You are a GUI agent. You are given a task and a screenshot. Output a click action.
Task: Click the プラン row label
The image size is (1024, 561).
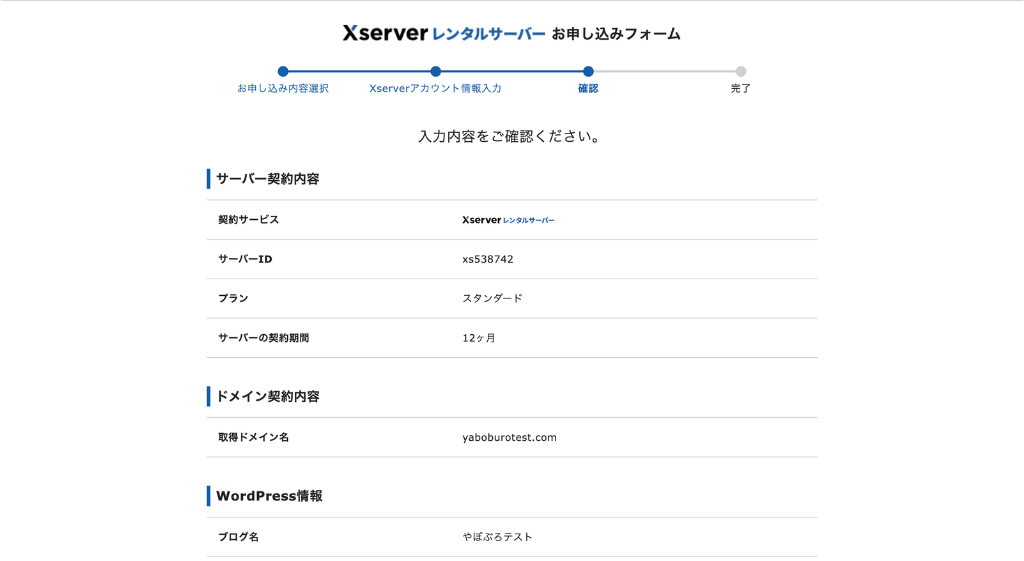pos(233,298)
